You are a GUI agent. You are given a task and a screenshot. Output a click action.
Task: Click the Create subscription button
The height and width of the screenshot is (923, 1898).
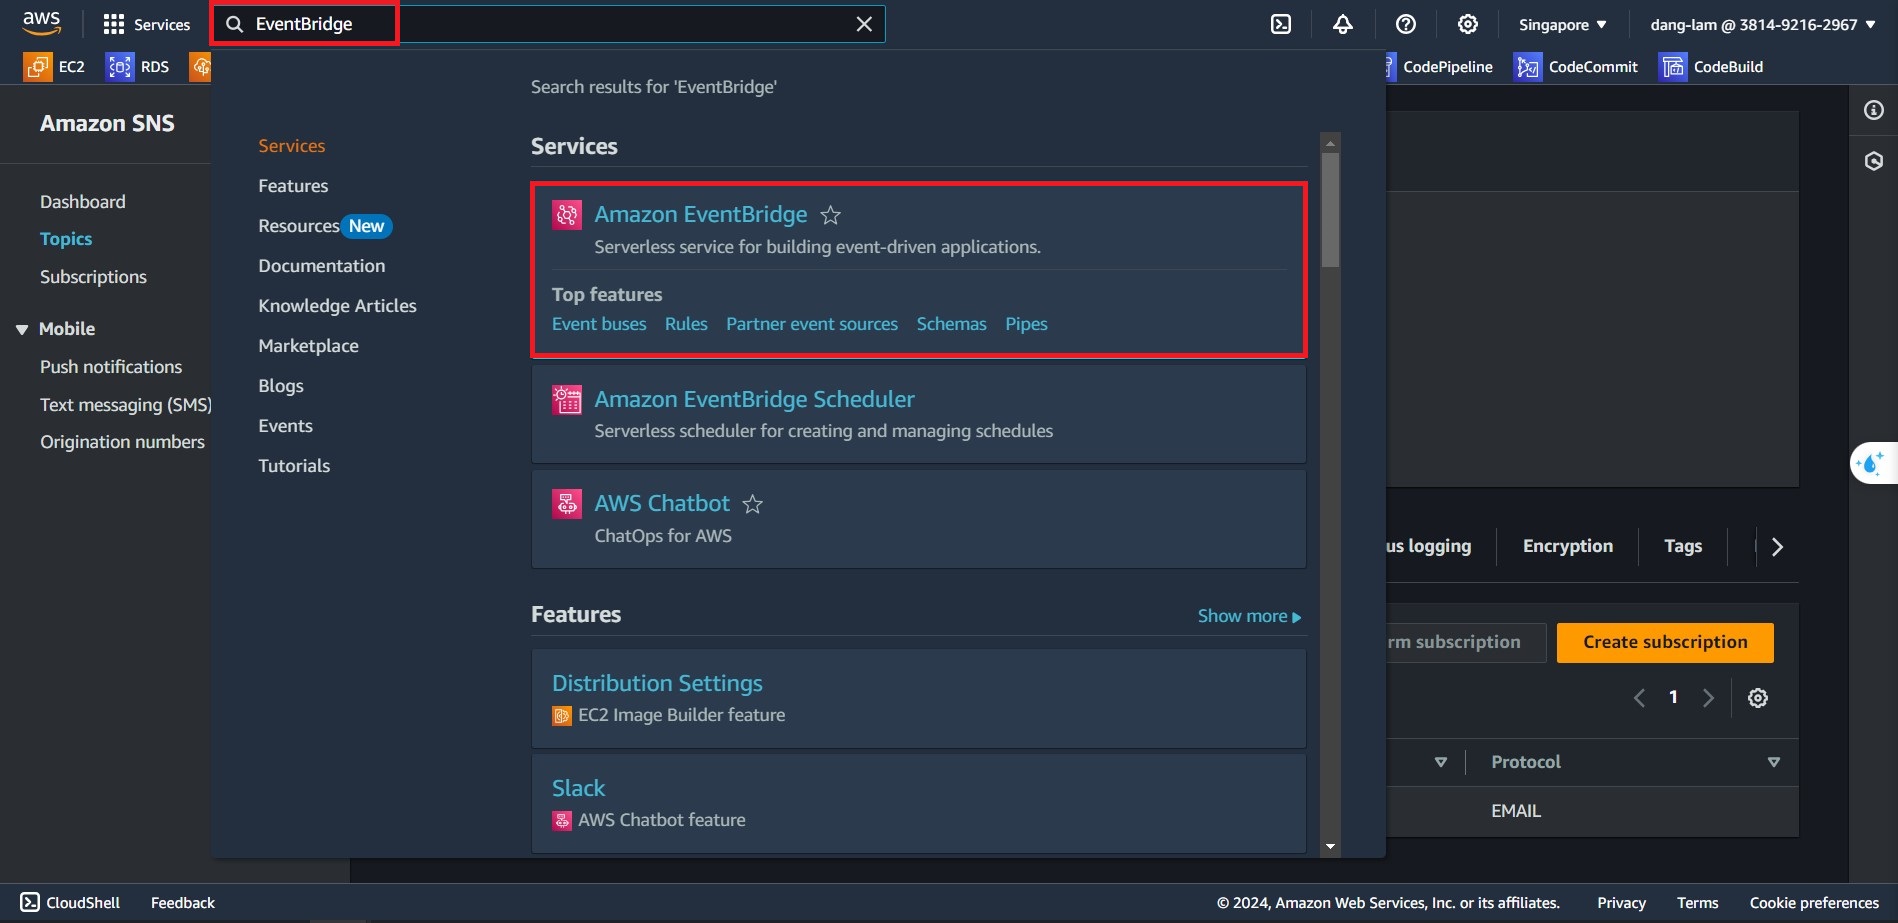click(x=1665, y=642)
